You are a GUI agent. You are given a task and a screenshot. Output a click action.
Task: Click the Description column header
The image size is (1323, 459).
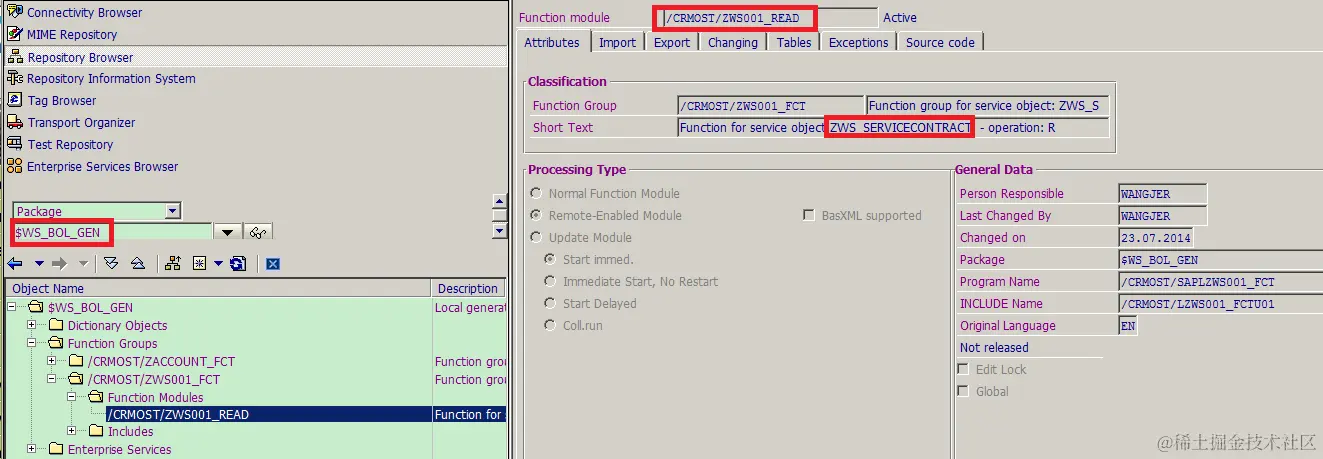coord(469,288)
